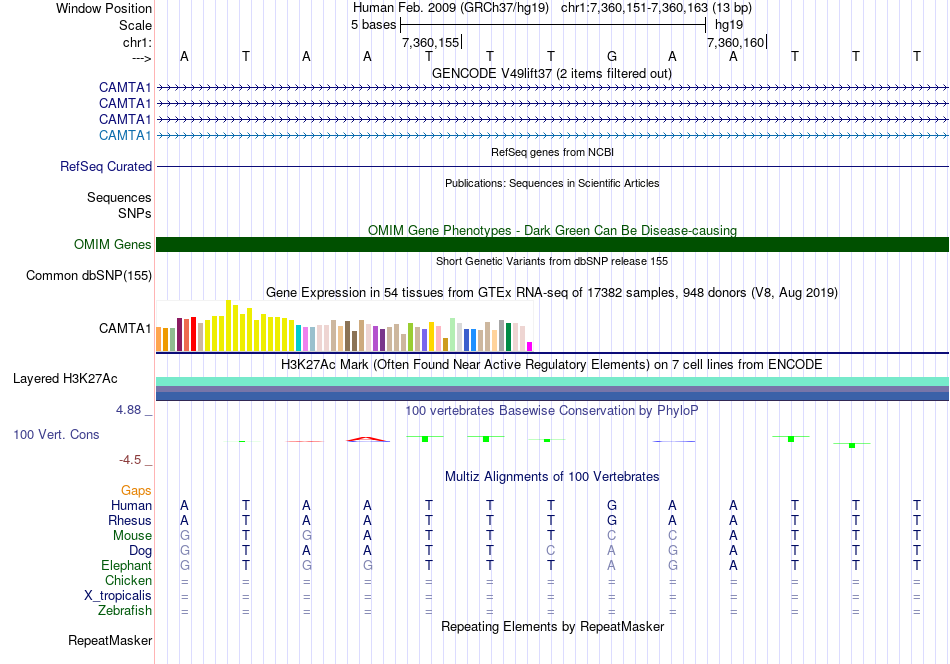Click the dark green OMIM gene bar
This screenshot has width=950, height=664.
tap(552, 244)
